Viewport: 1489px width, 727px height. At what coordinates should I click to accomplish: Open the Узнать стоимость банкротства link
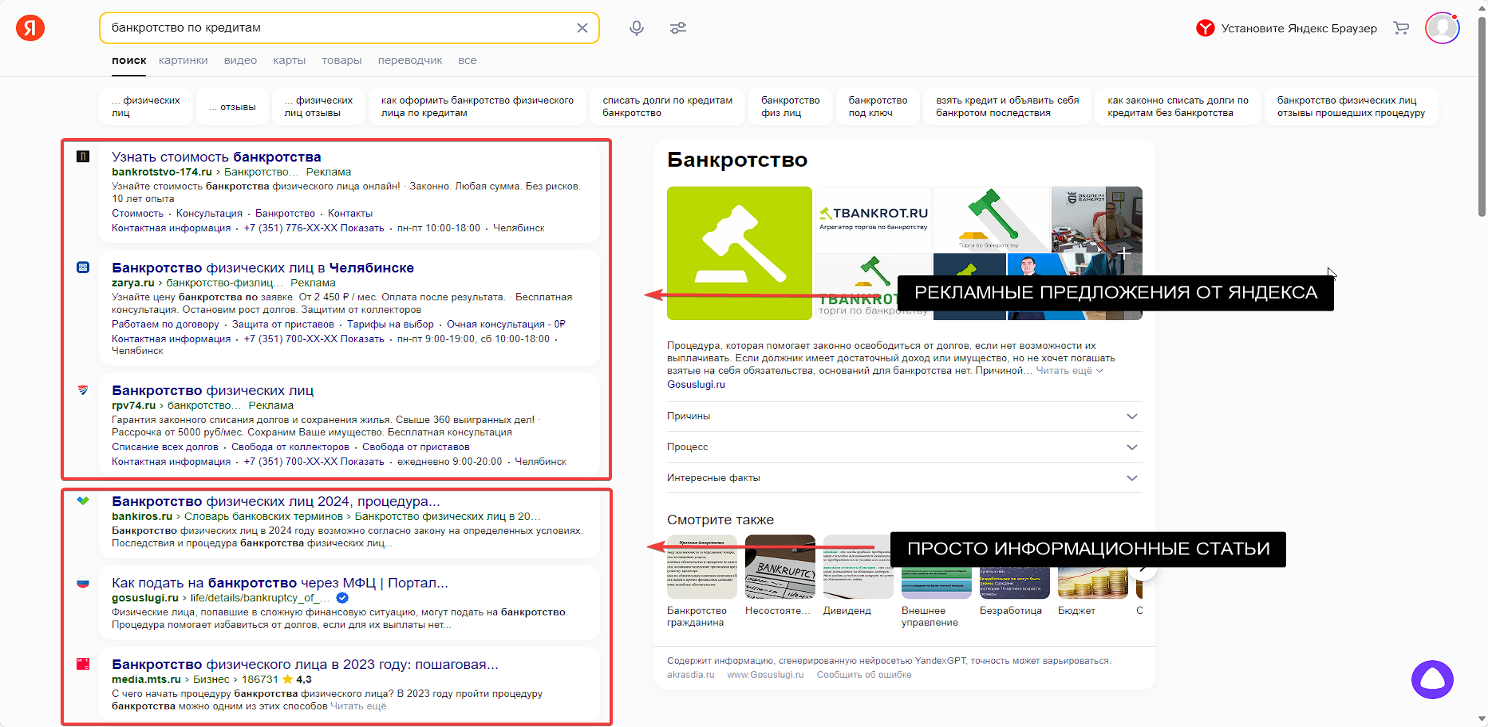[x=216, y=157]
